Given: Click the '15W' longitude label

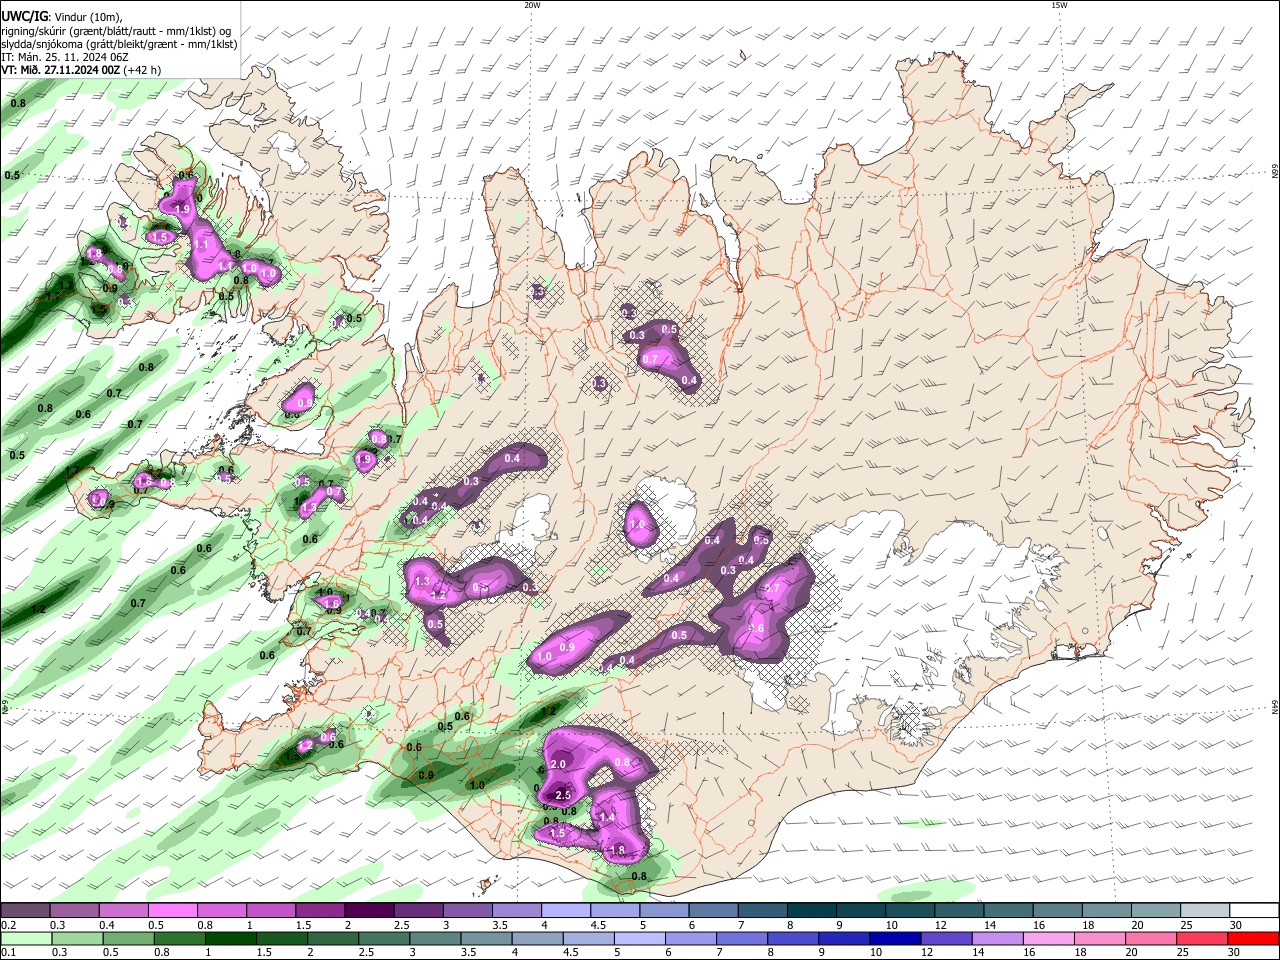Looking at the screenshot, I should [x=1059, y=5].
